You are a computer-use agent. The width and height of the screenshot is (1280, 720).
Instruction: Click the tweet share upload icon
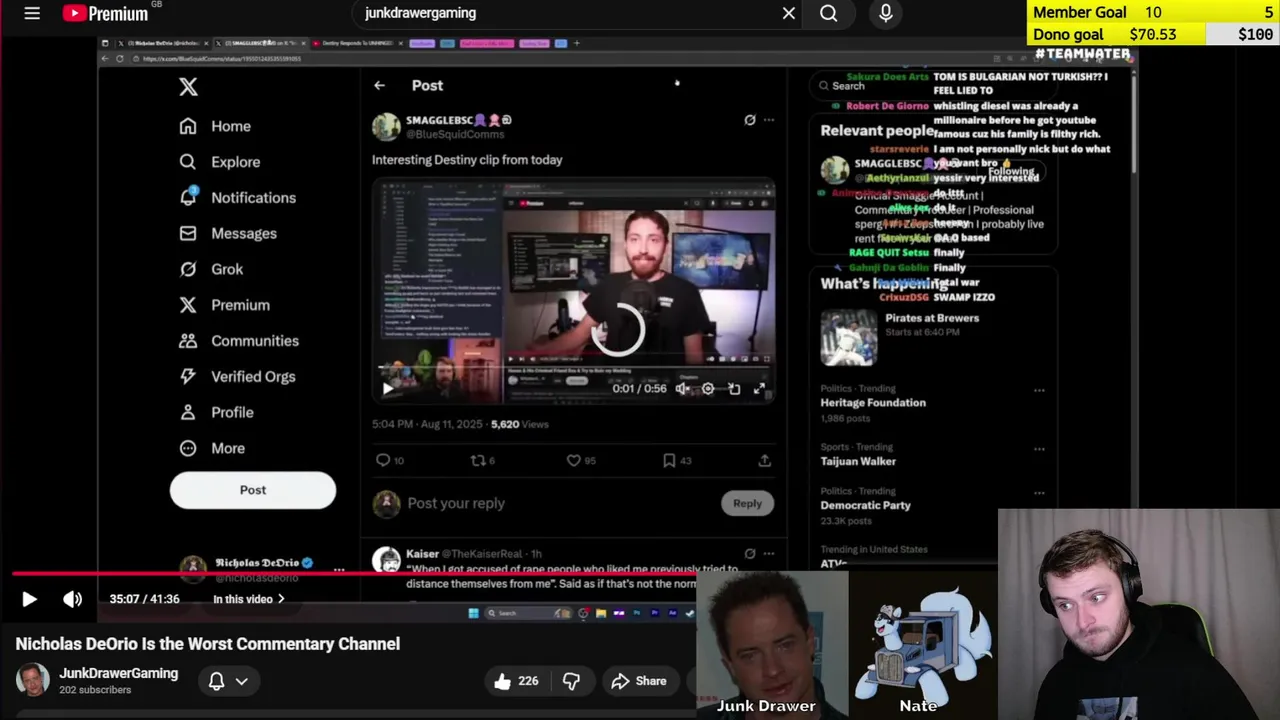[764, 460]
